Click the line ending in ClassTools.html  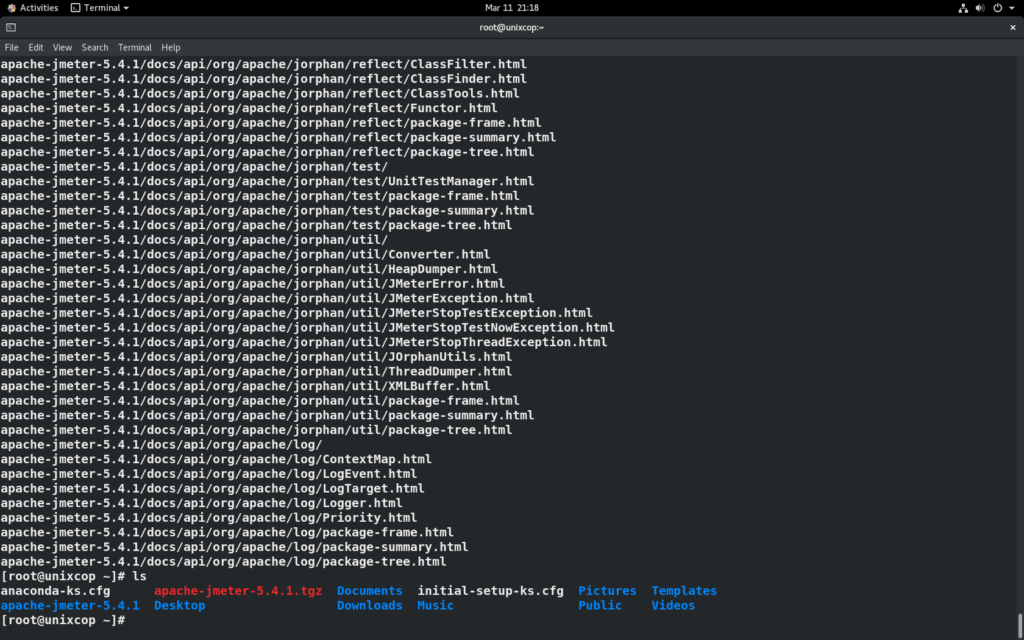click(260, 93)
